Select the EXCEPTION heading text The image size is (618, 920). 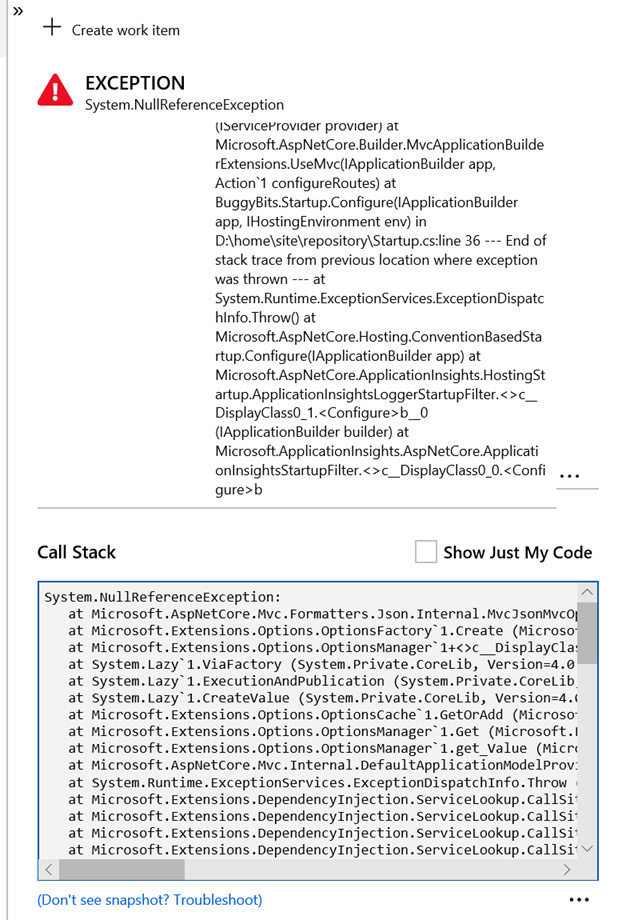135,83
